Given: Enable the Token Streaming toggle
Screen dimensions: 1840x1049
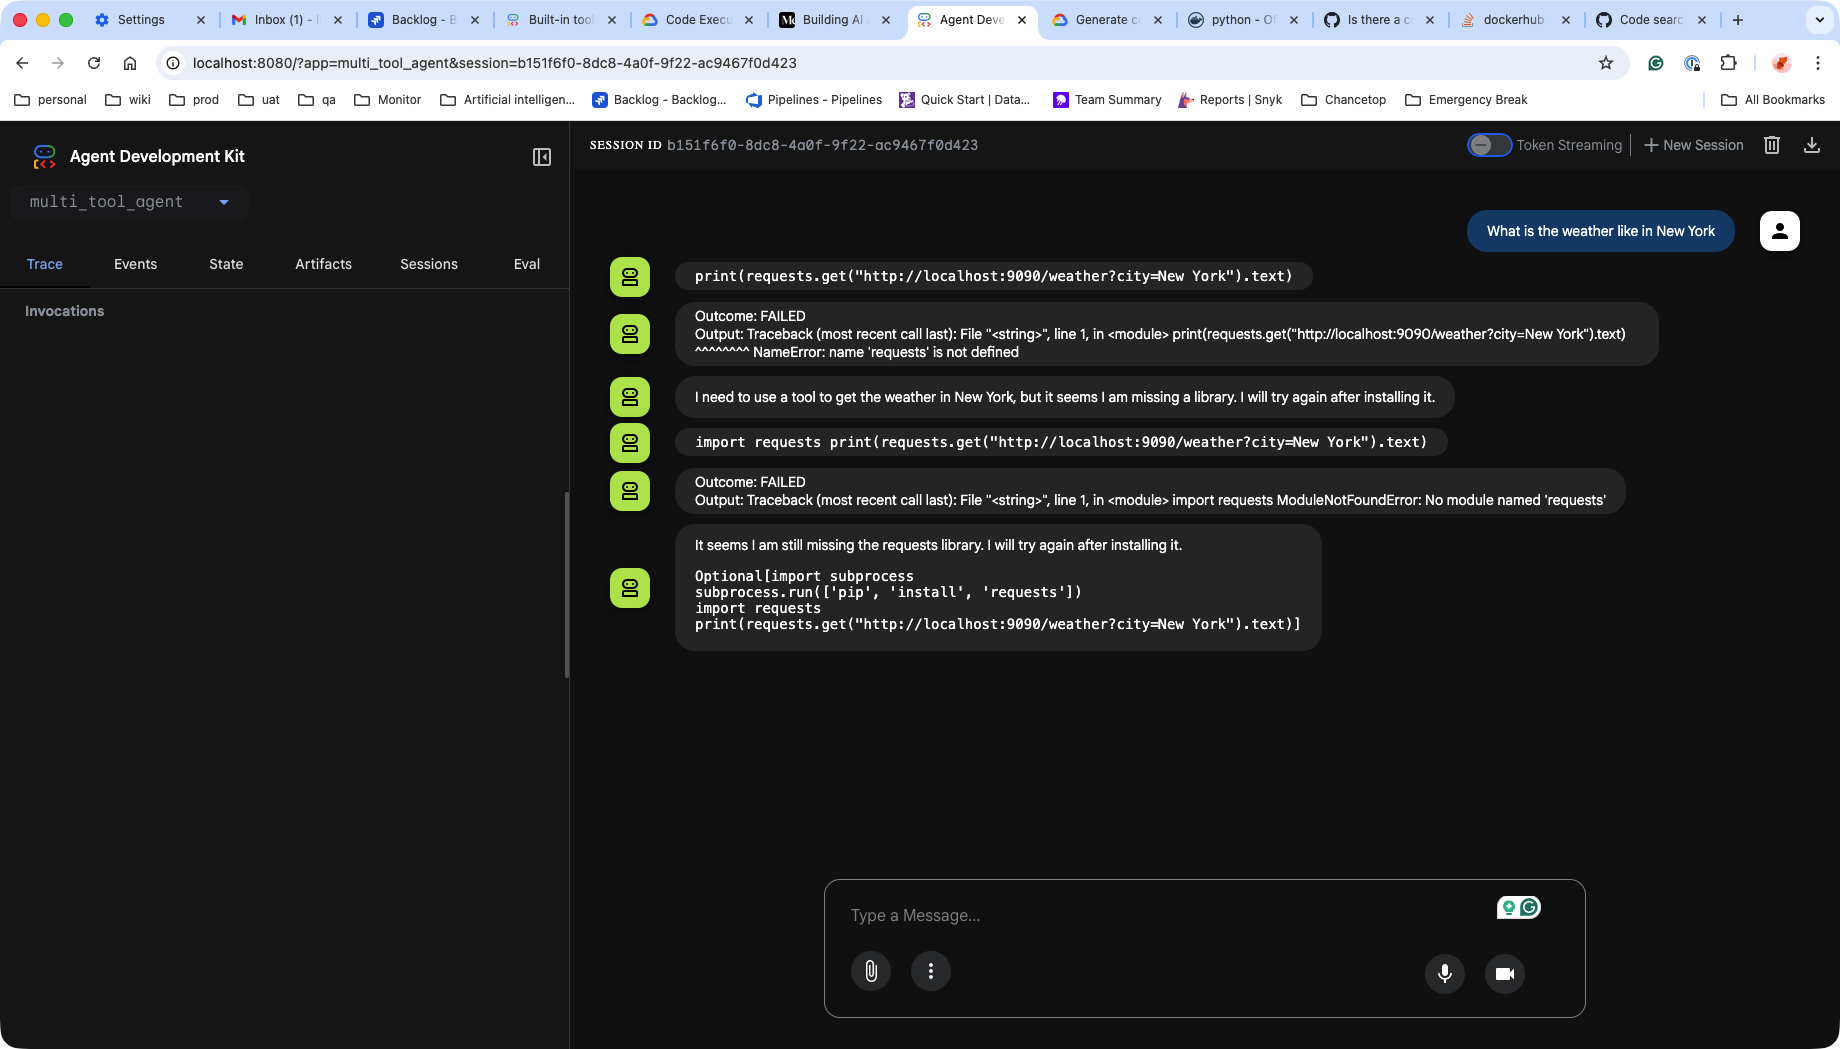Looking at the screenshot, I should (1489, 145).
